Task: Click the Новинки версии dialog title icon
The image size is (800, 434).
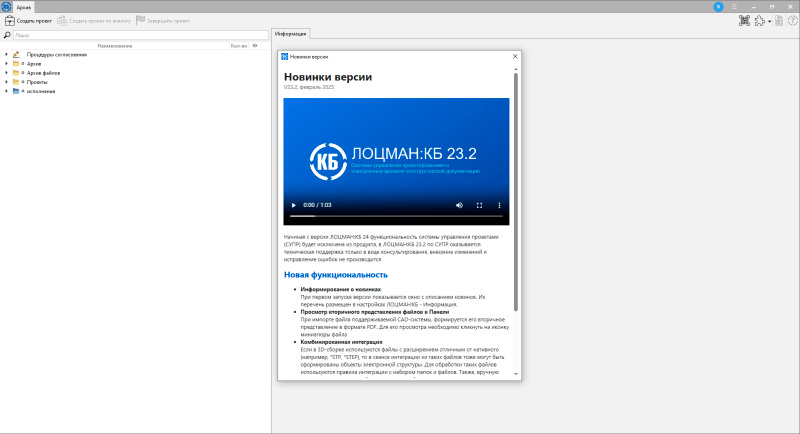Action: [285, 57]
